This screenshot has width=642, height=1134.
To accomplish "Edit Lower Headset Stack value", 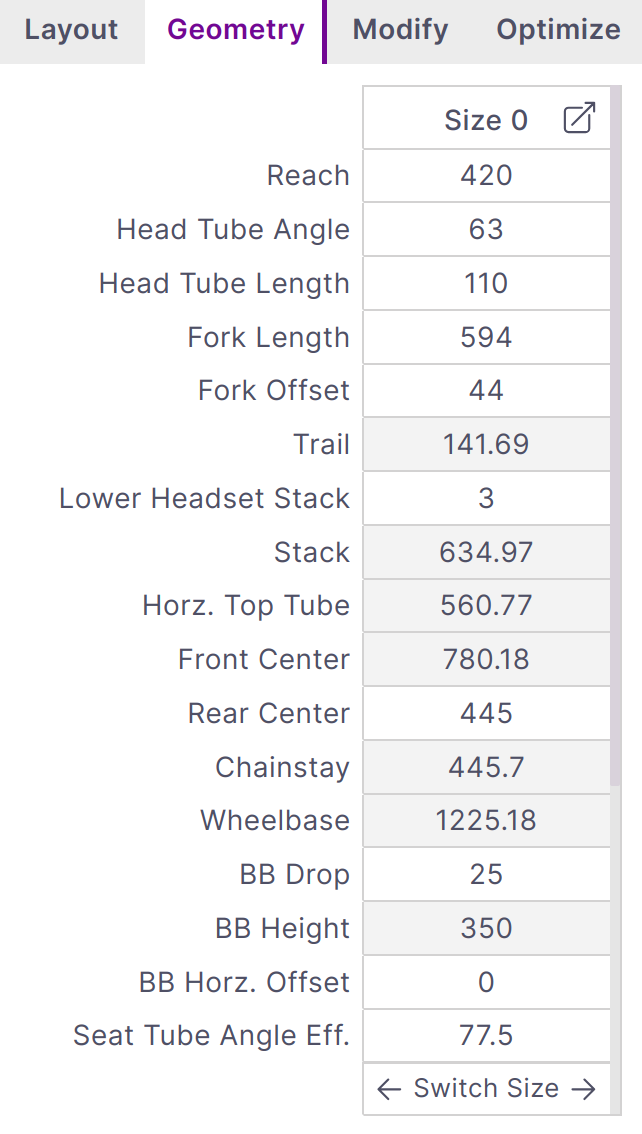I will [486, 499].
